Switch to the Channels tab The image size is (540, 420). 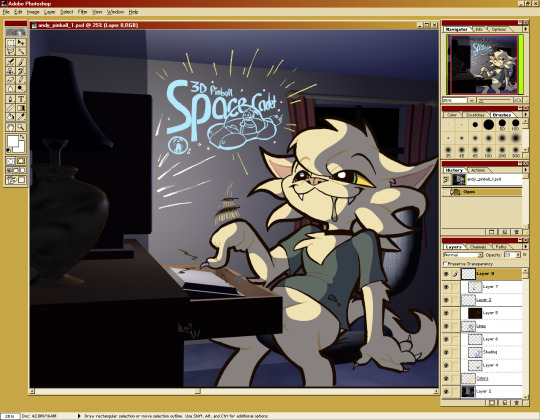478,247
